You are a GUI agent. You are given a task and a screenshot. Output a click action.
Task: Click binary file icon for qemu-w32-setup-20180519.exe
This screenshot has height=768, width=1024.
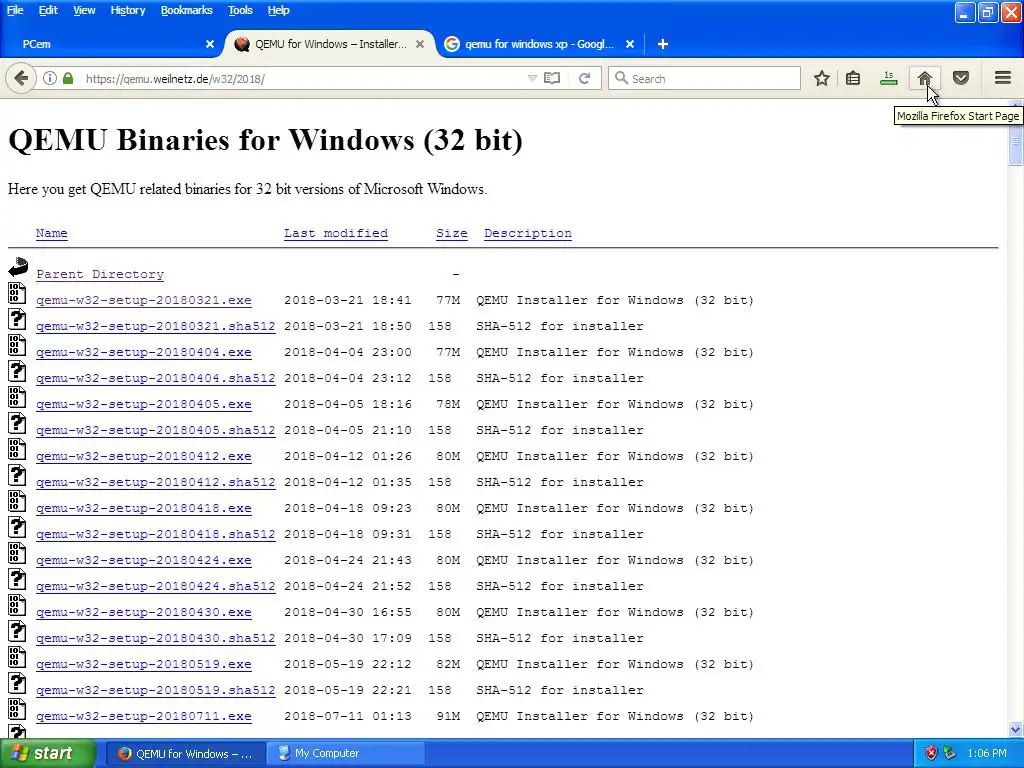[17, 657]
